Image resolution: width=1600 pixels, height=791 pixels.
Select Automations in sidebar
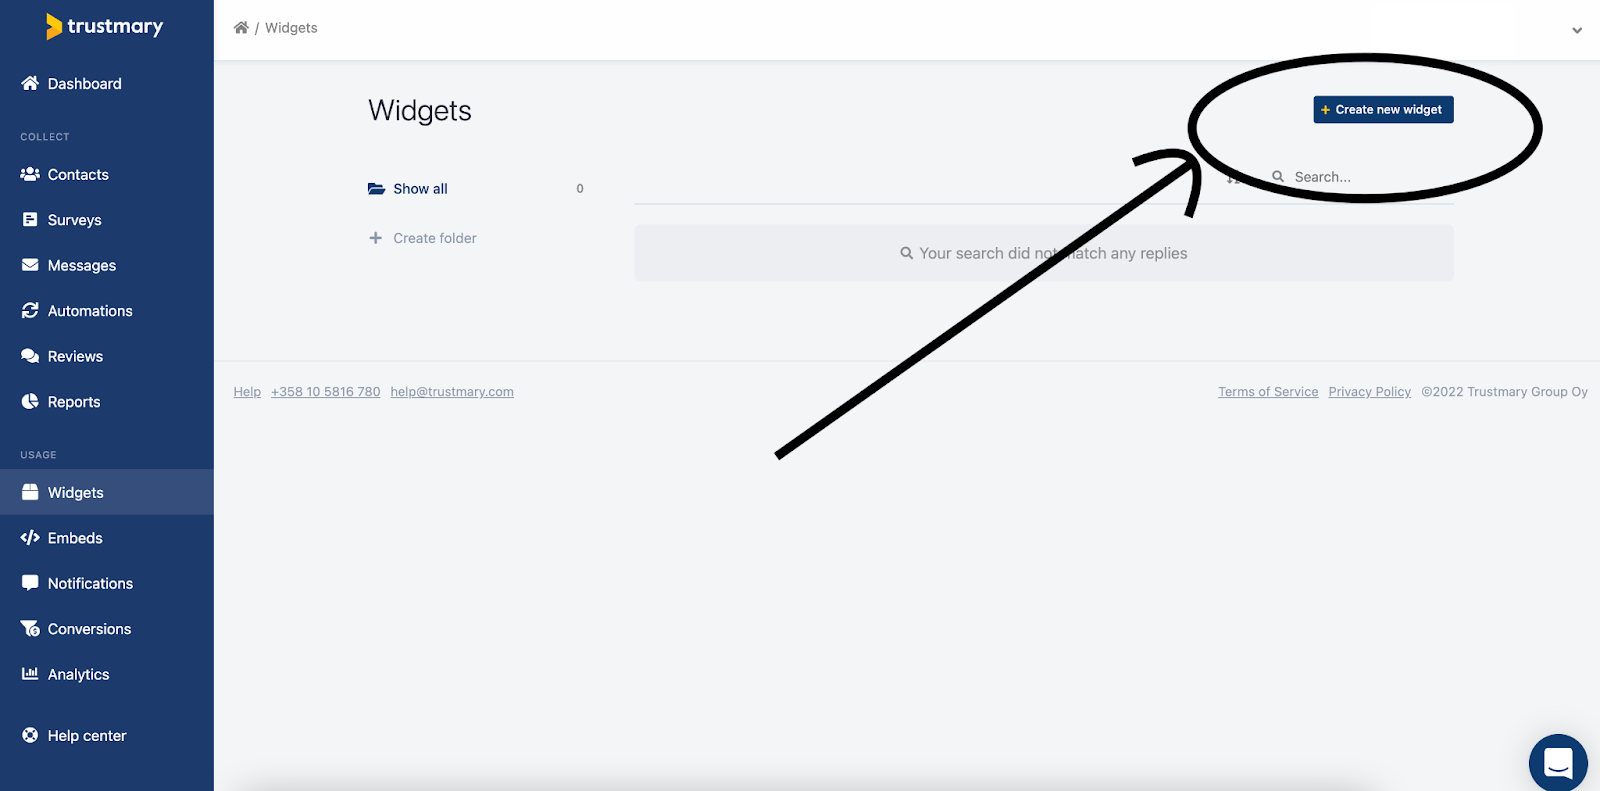point(107,311)
